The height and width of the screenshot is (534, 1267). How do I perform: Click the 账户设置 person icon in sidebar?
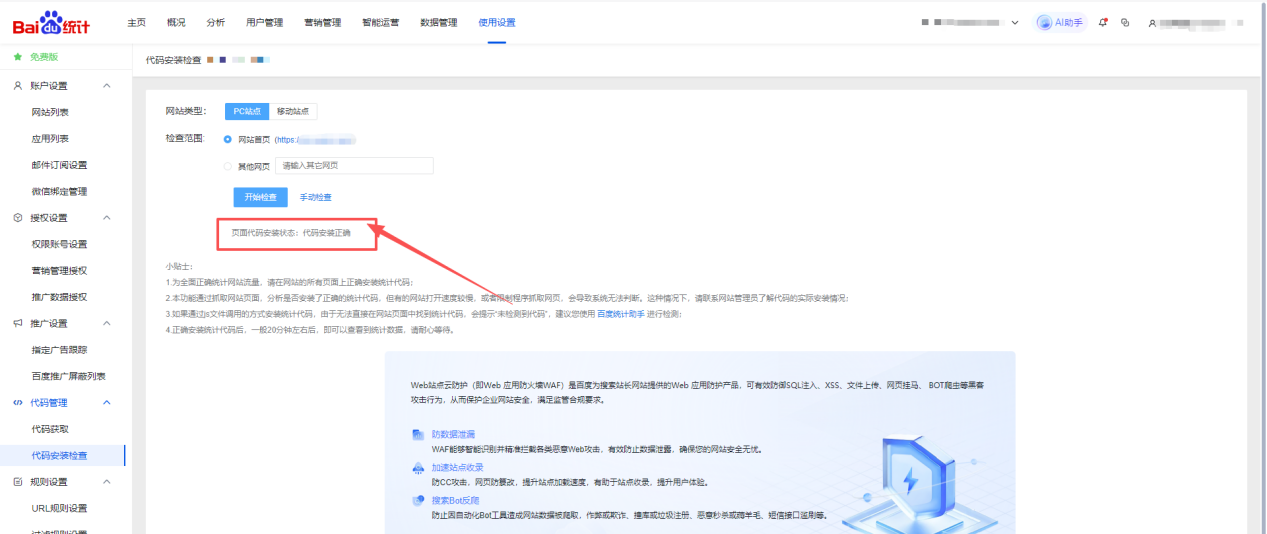pyautogui.click(x=18, y=86)
